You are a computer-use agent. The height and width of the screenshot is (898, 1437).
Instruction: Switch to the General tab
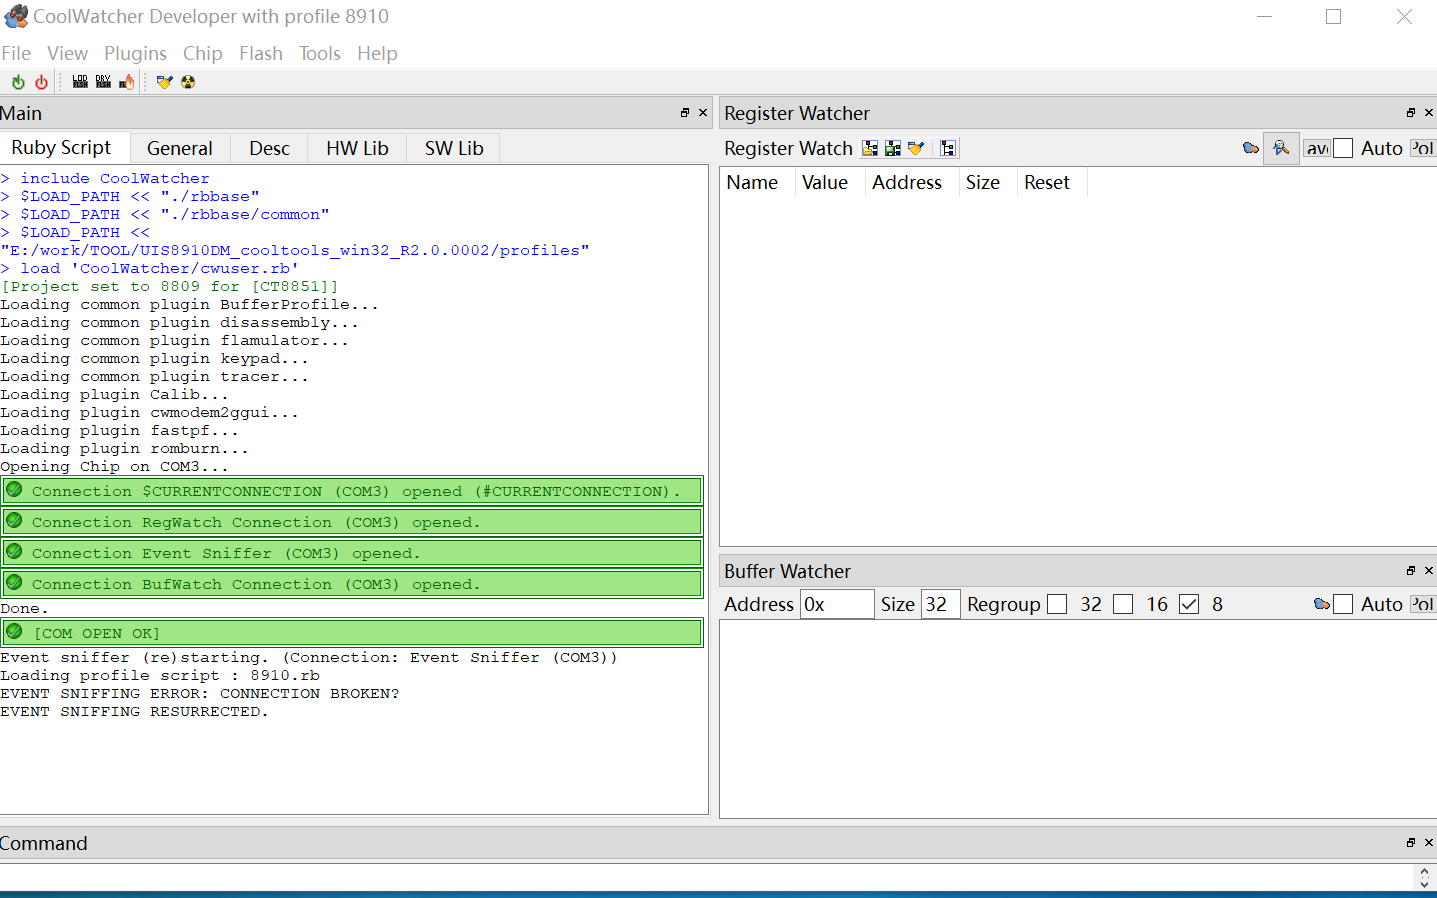pos(180,148)
